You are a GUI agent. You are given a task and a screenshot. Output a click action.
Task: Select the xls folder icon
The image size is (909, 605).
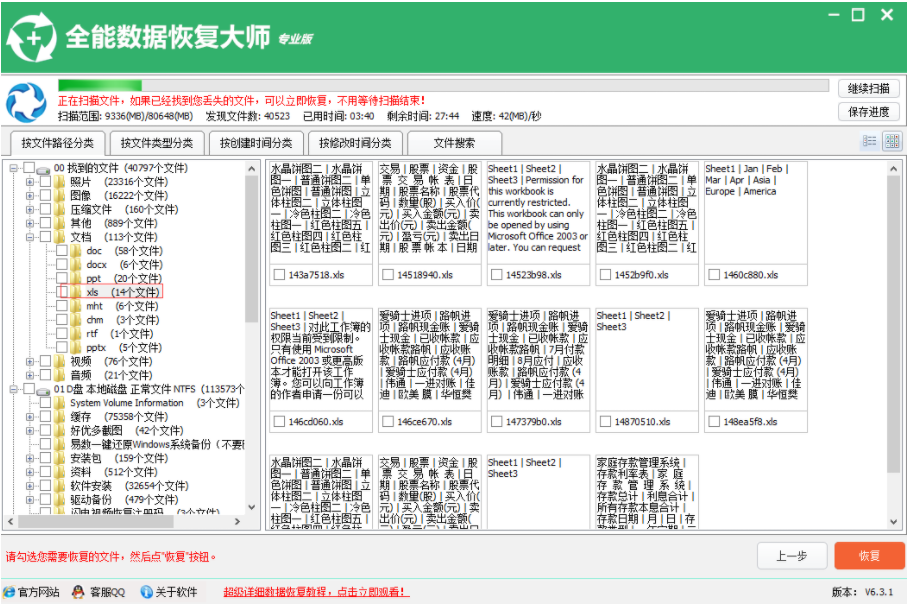pyautogui.click(x=76, y=291)
